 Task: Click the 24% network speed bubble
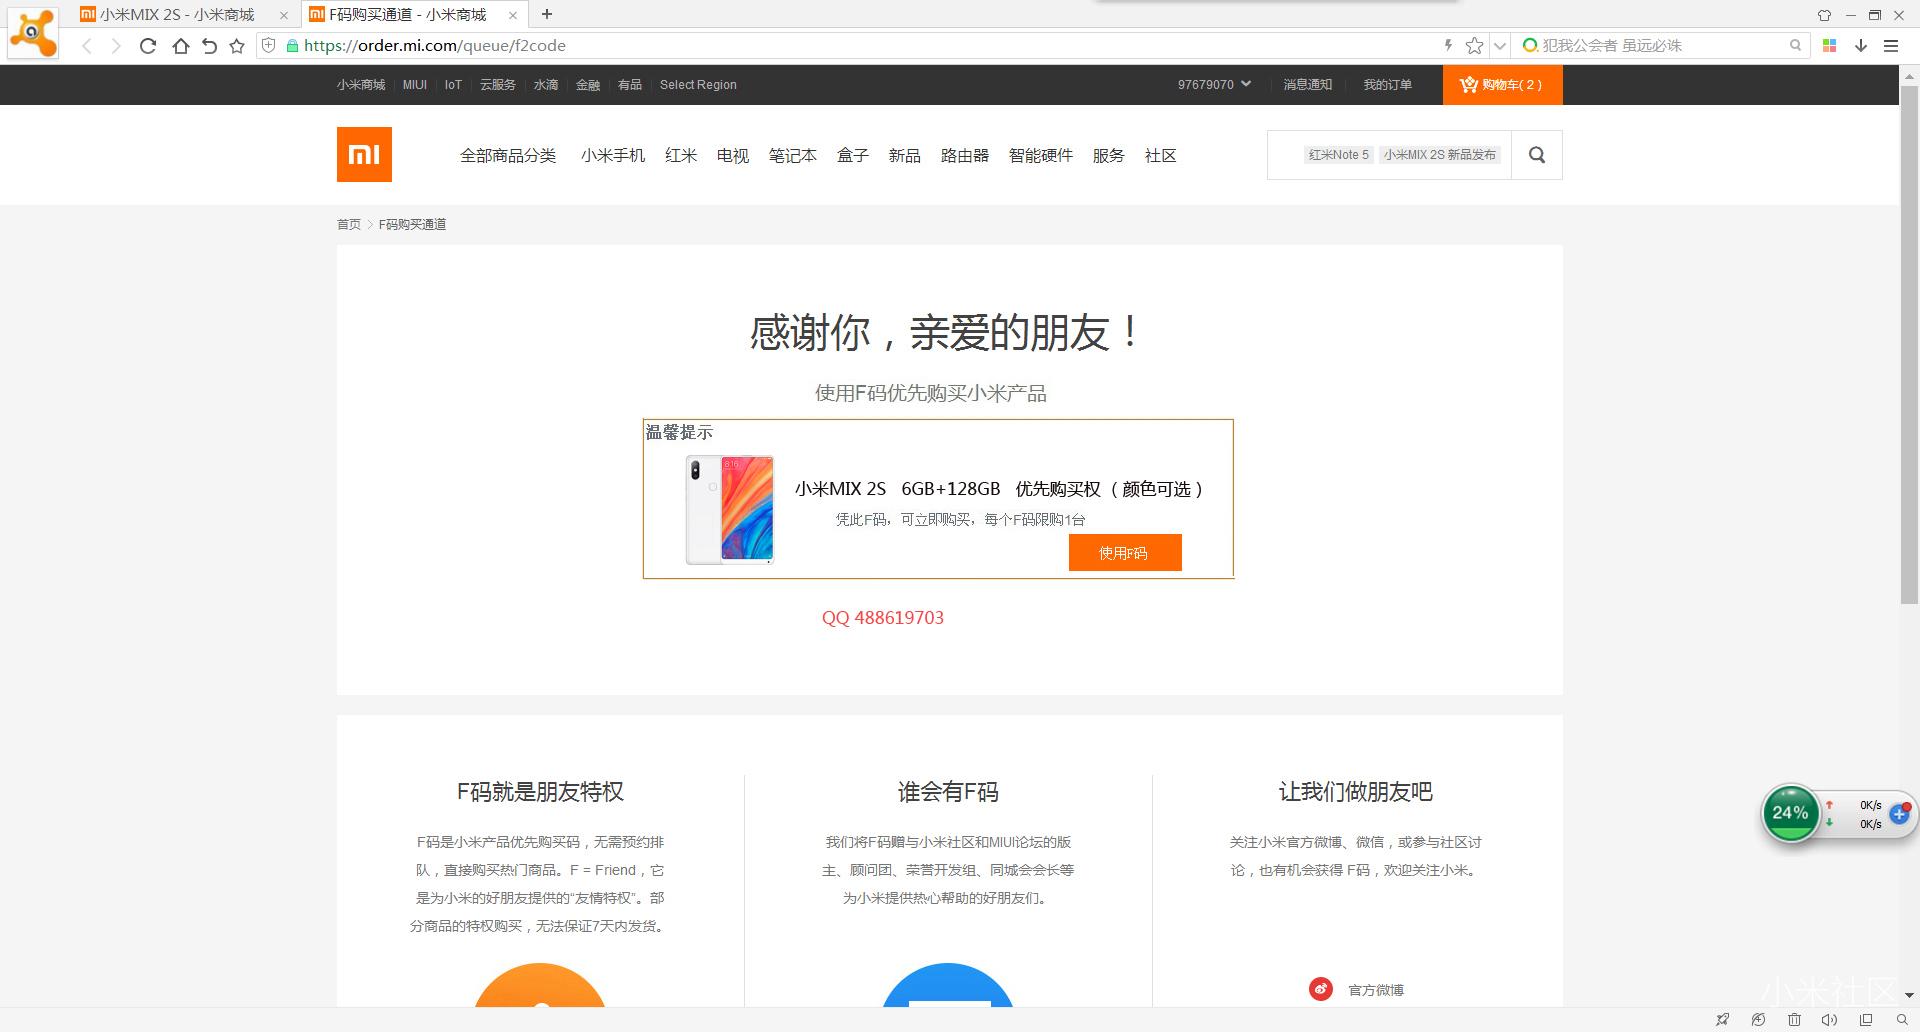pos(1789,813)
